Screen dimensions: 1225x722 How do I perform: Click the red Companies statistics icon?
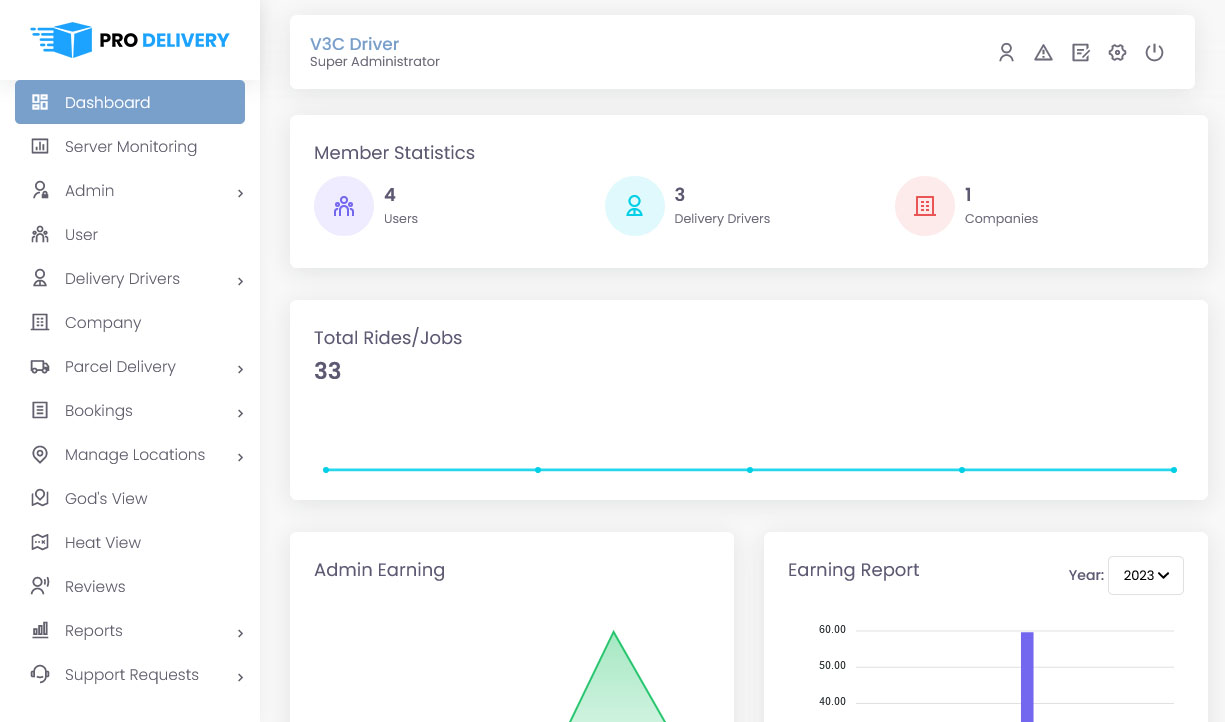click(x=925, y=206)
